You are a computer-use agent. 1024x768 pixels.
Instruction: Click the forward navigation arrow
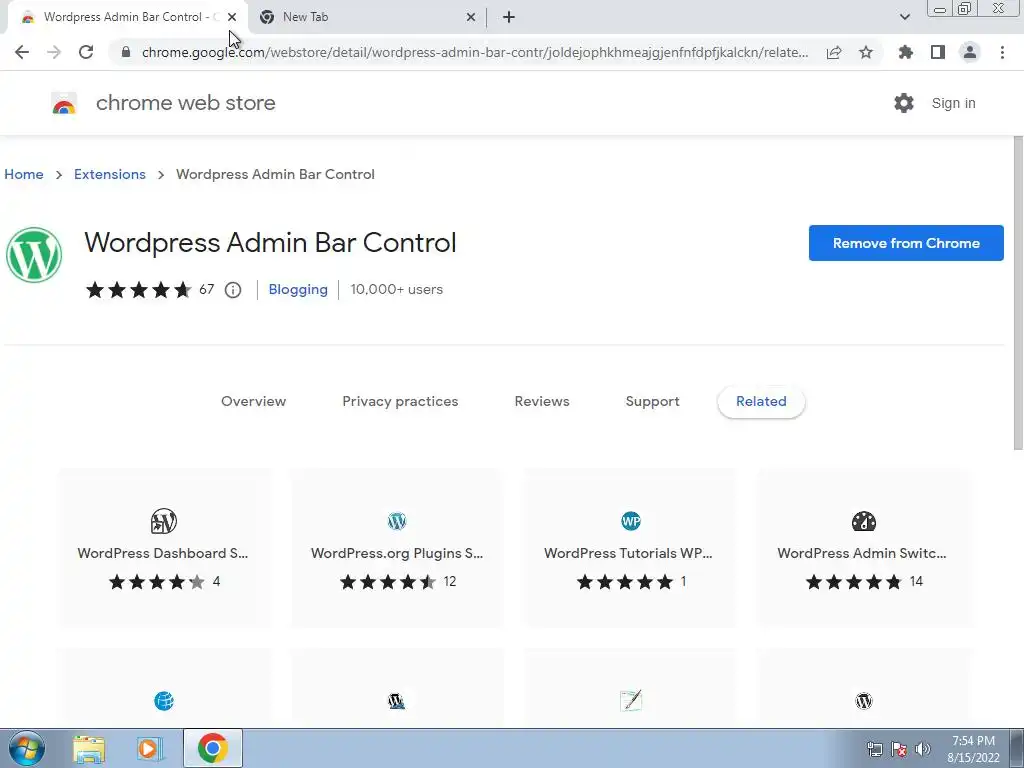tap(54, 52)
